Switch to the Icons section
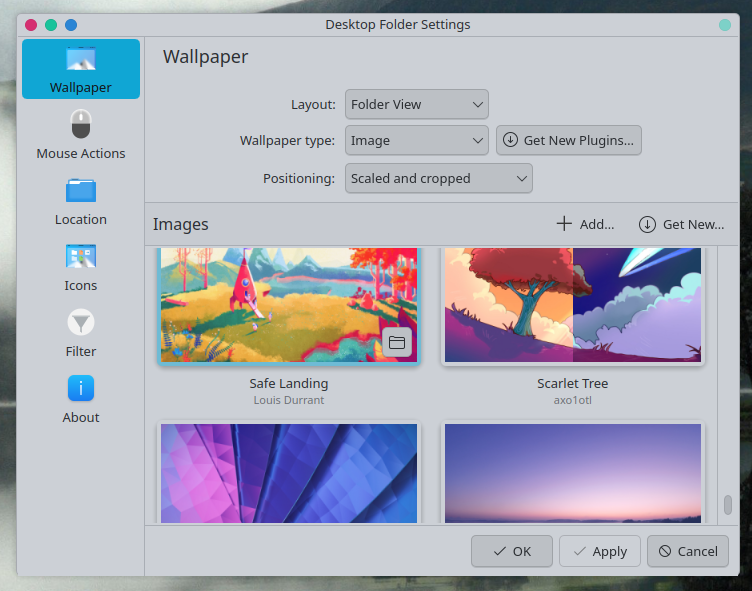 tap(81, 267)
